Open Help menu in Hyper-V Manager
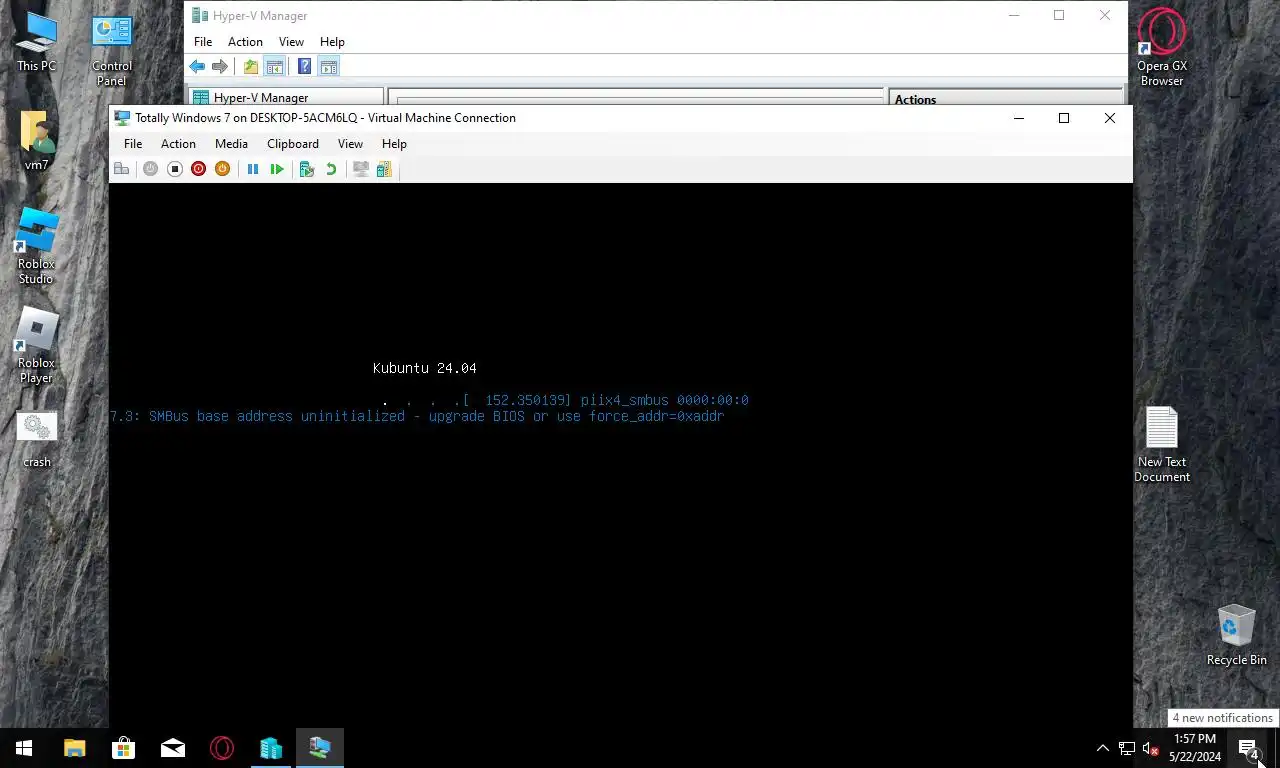Image resolution: width=1280 pixels, height=768 pixels. pyautogui.click(x=332, y=42)
